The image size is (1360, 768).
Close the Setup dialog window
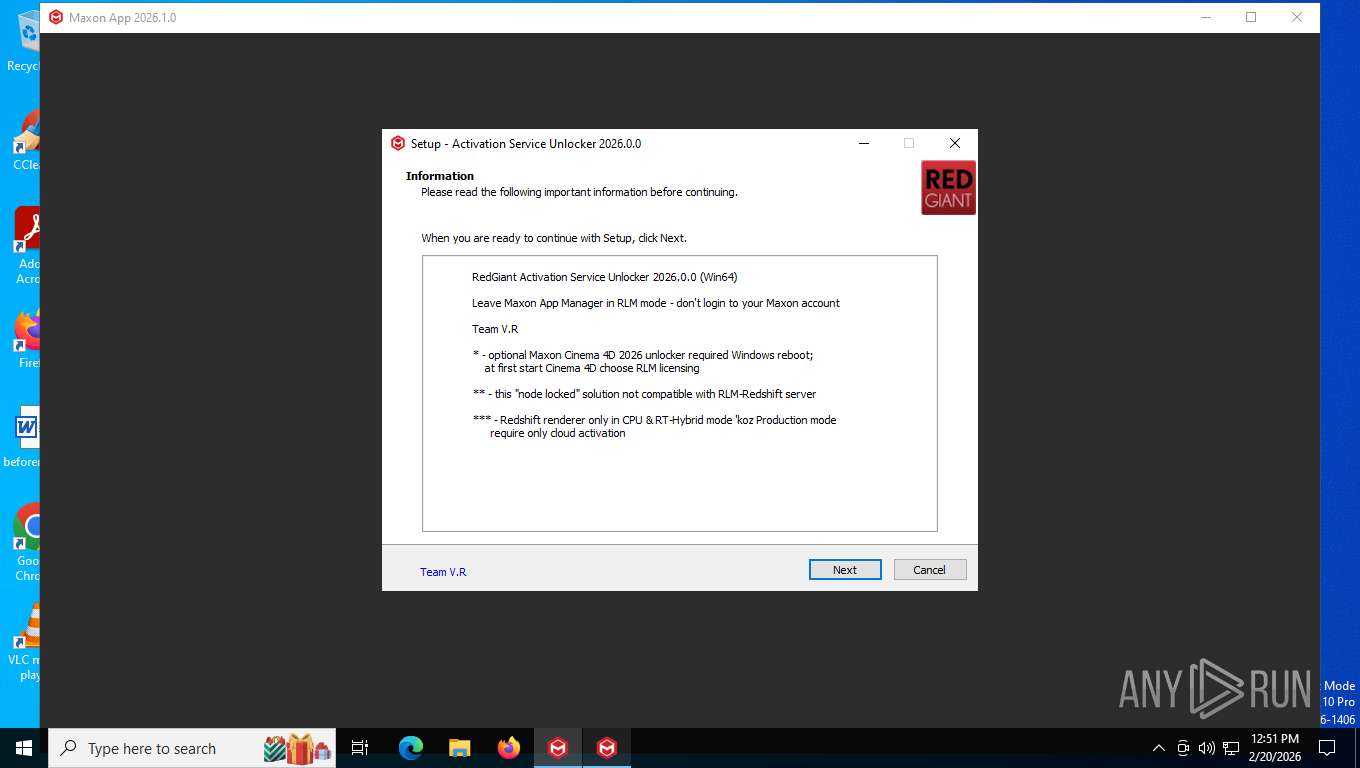(x=955, y=143)
